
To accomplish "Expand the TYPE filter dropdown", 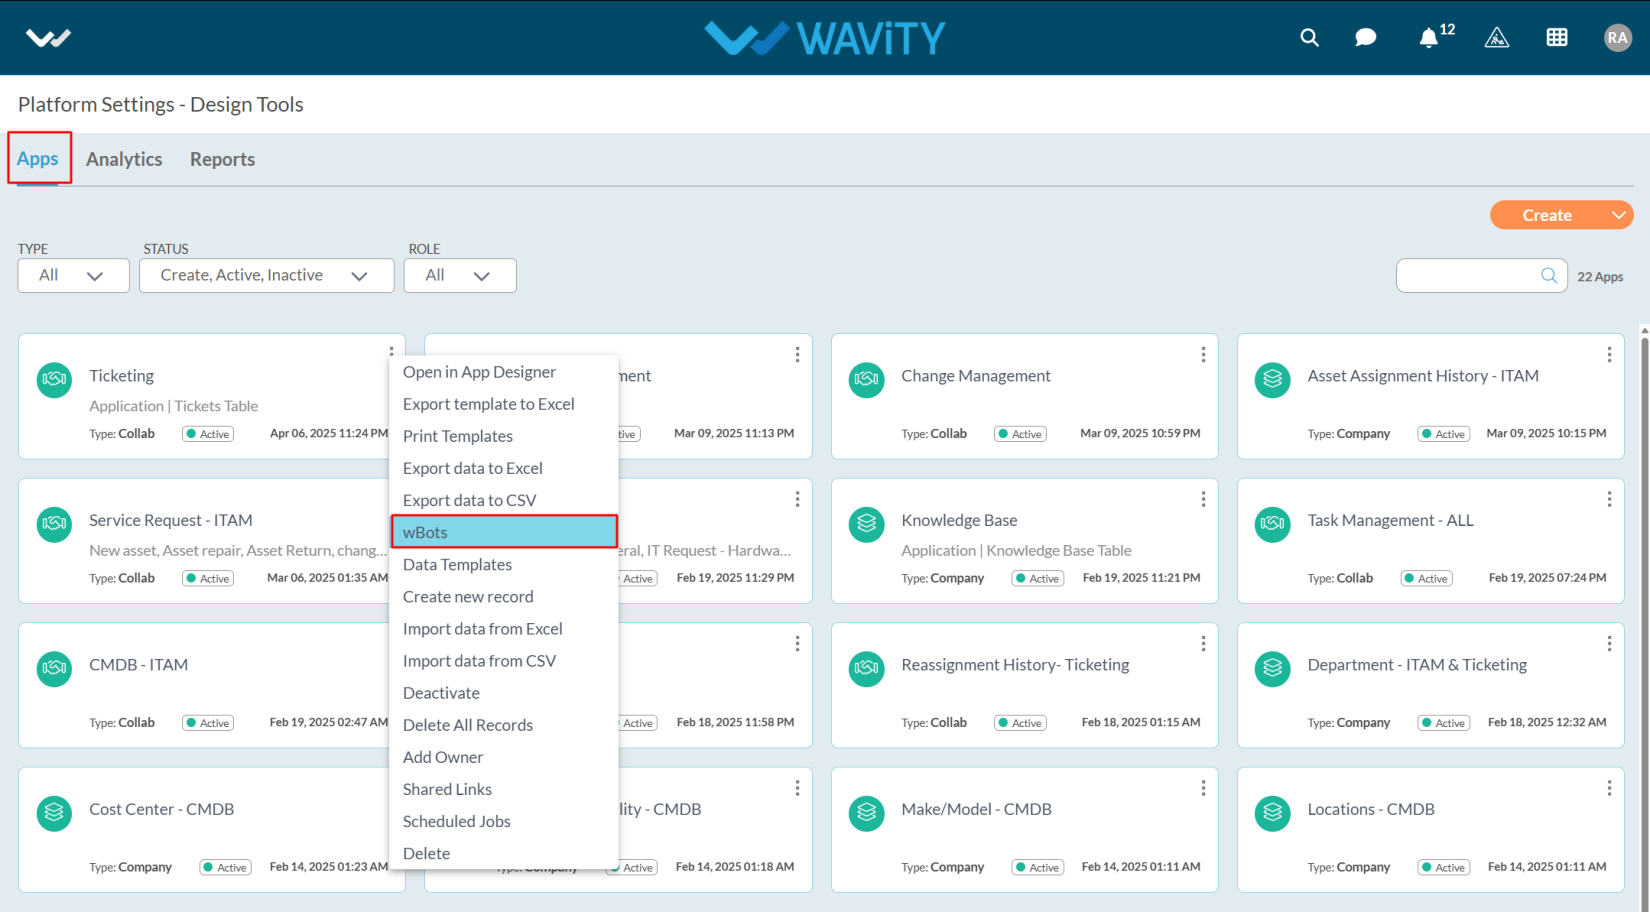I will (x=73, y=276).
